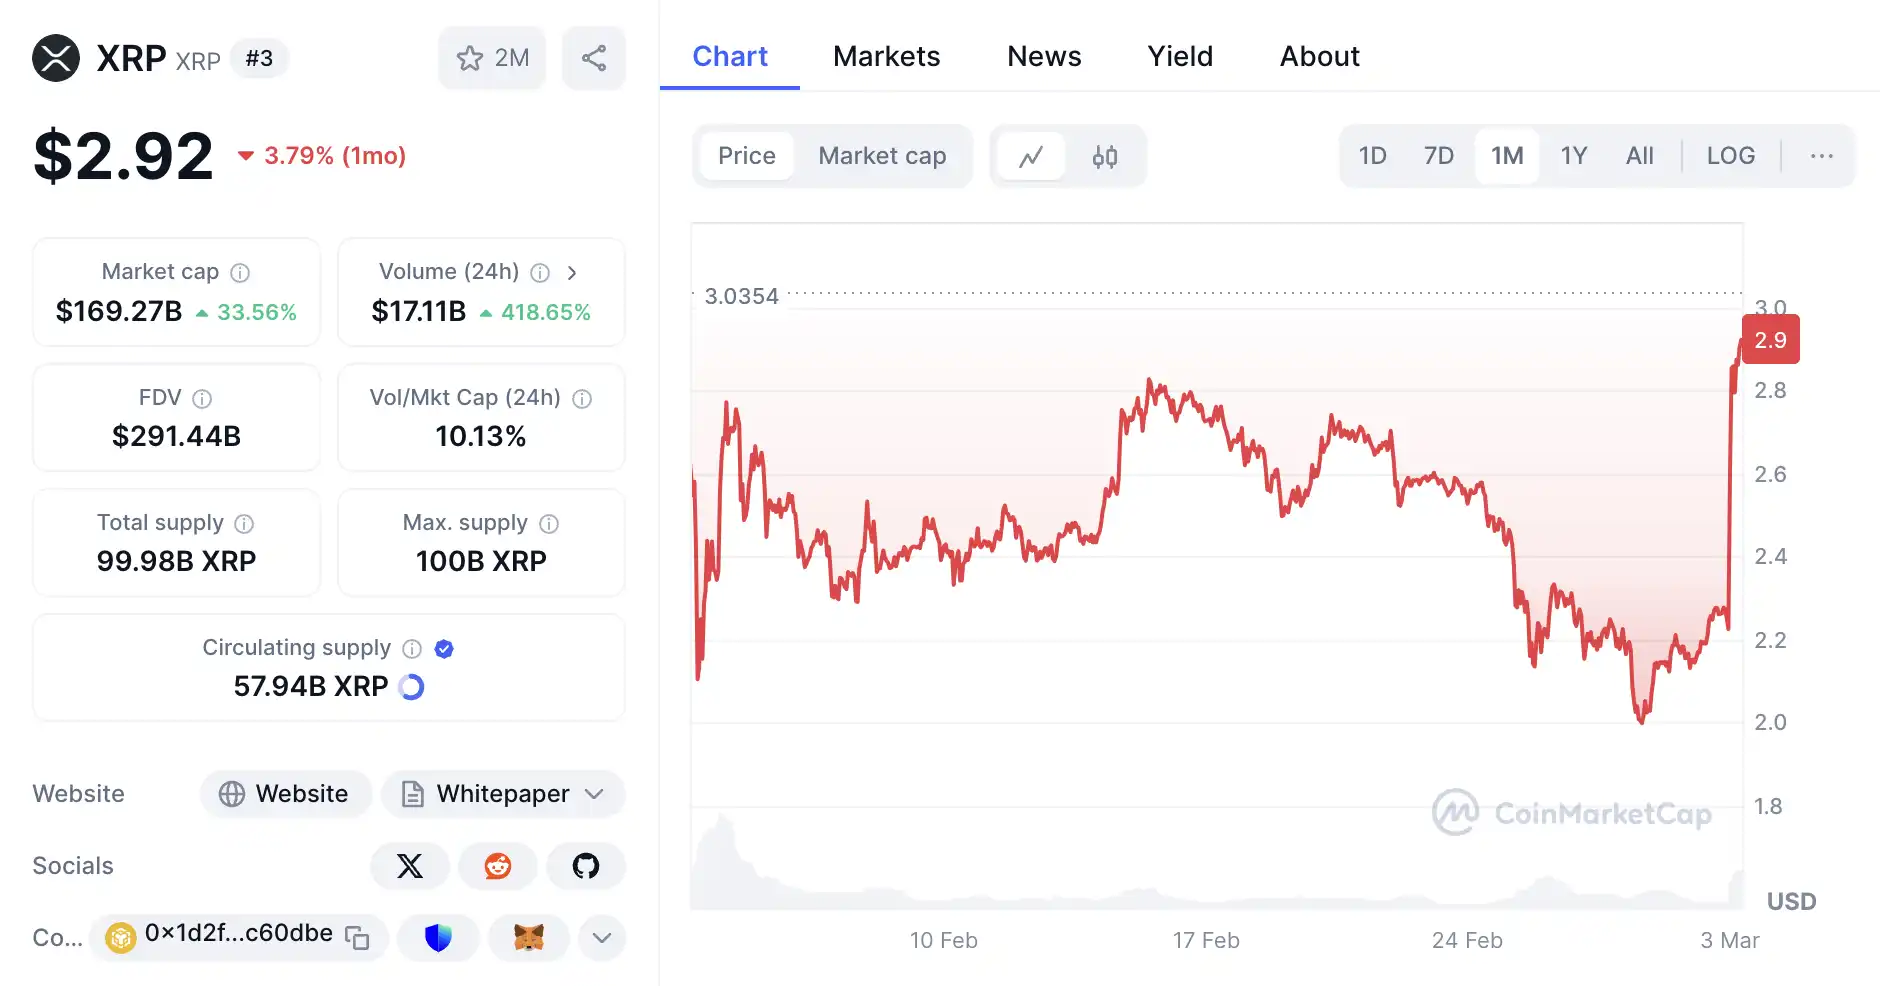Expand more contract addresses chevron
Image resolution: width=1880 pixels, height=986 pixels.
602,938
